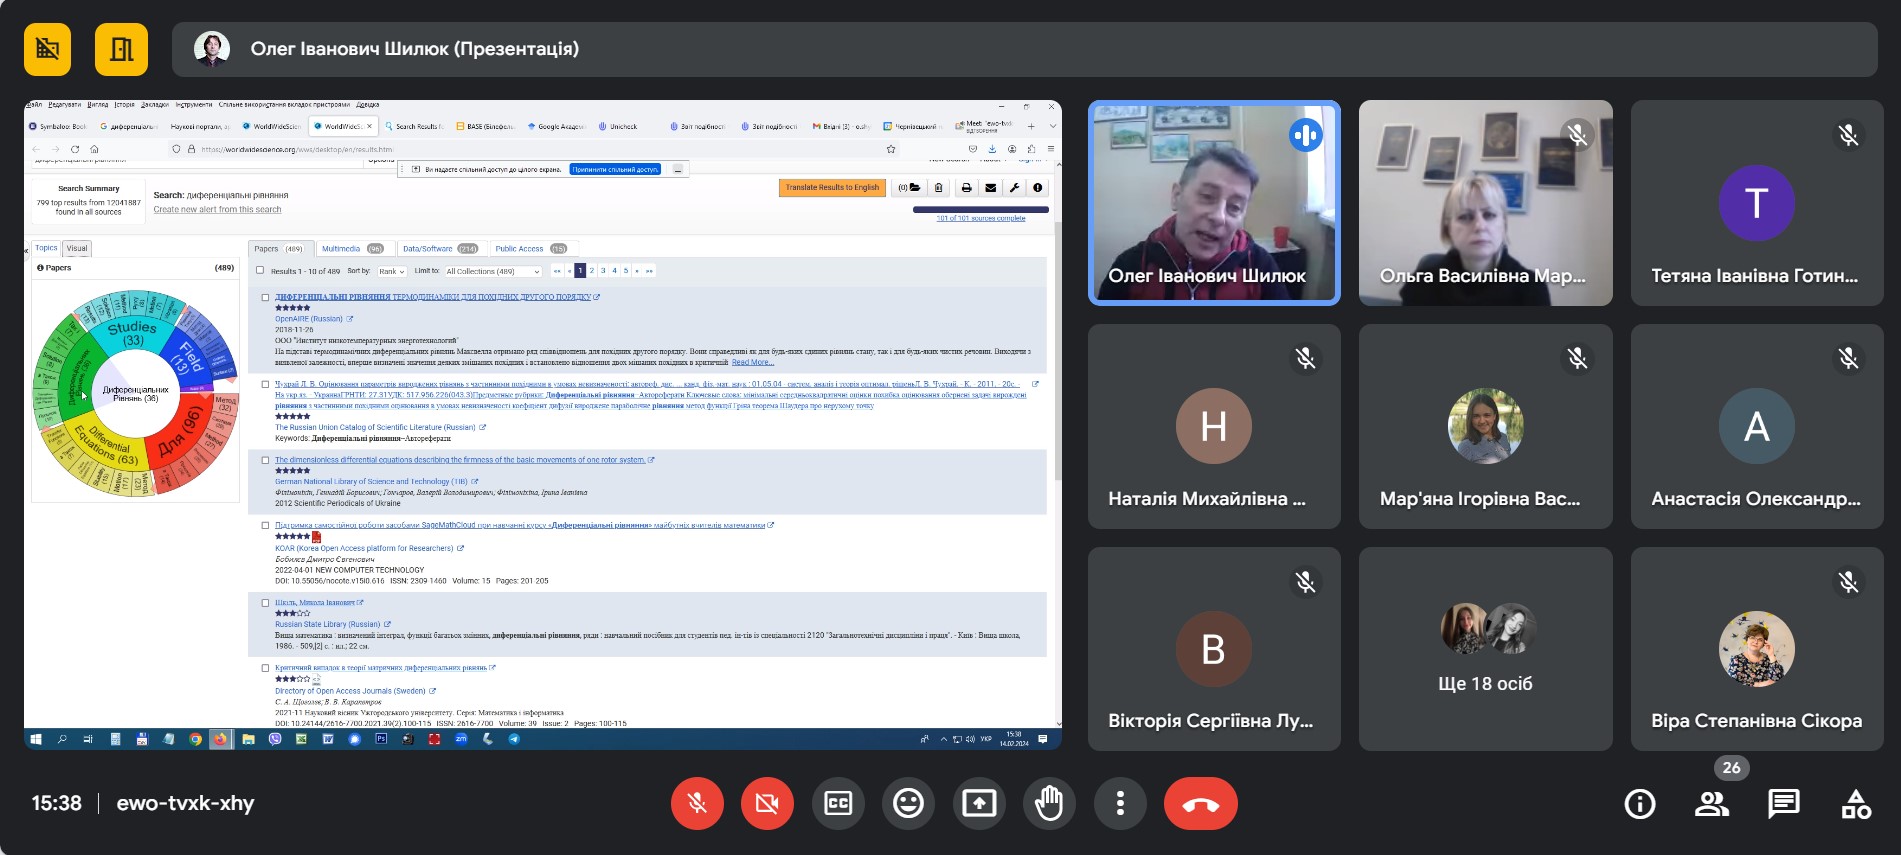
Task: Click the second yellow icon next to presenter name
Action: 121,49
